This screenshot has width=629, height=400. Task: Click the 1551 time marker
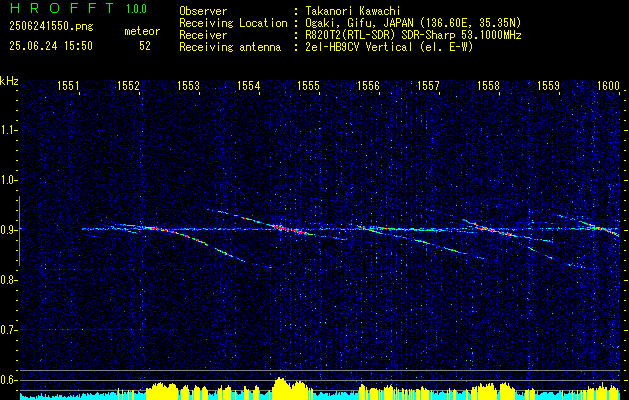(68, 85)
